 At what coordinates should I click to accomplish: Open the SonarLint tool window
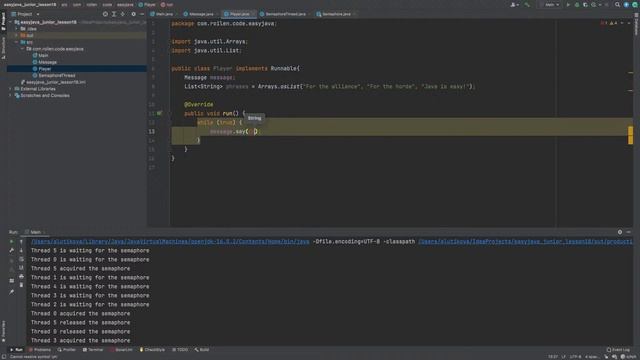click(x=121, y=350)
